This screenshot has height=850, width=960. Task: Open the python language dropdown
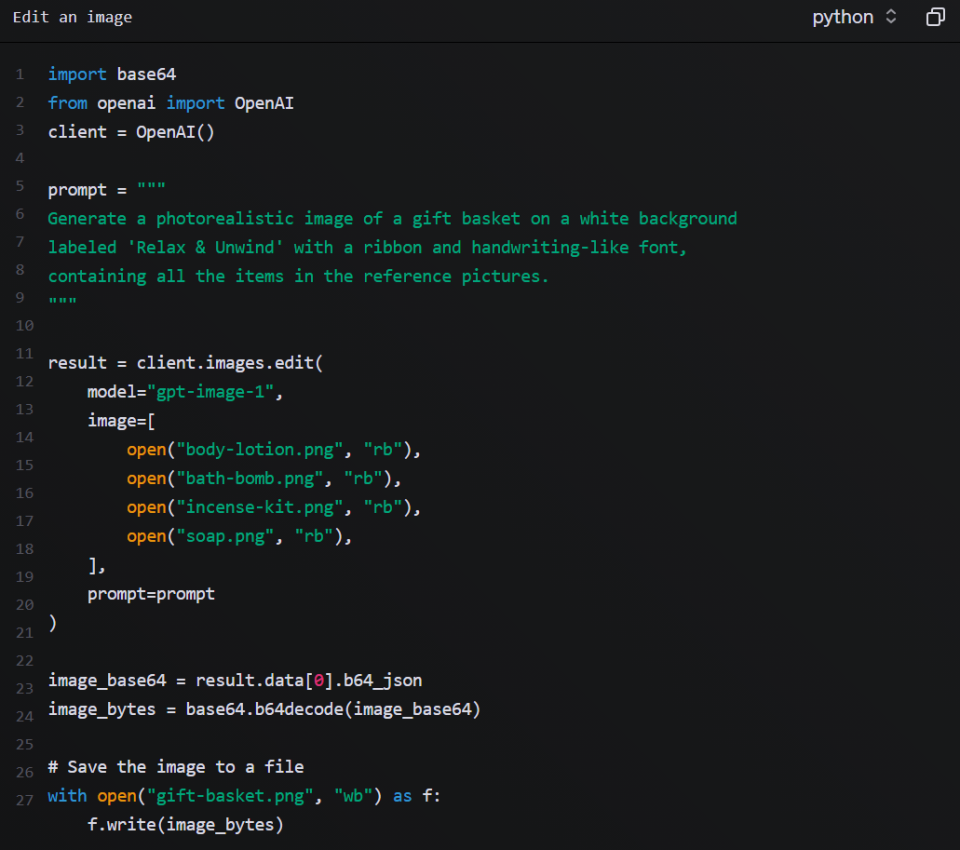click(854, 17)
